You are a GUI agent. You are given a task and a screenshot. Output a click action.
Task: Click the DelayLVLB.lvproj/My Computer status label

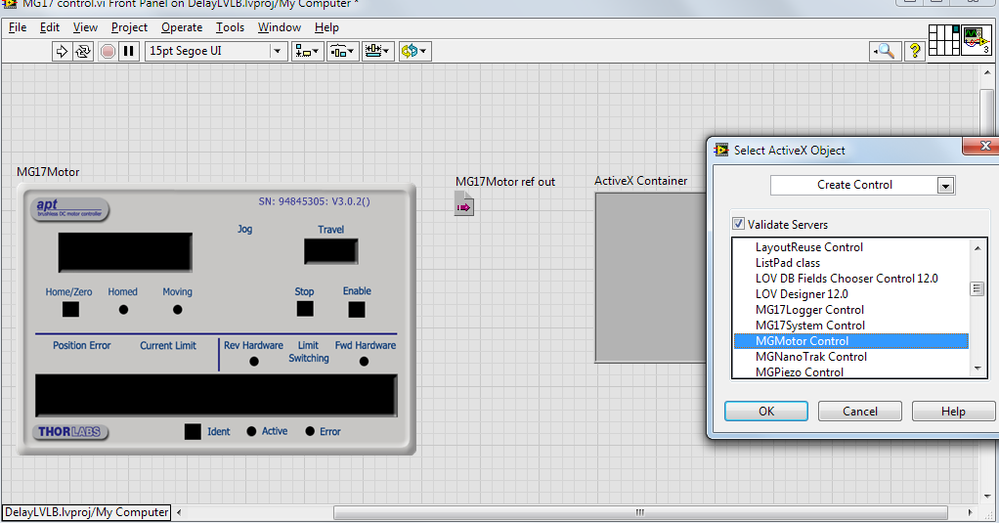(86, 512)
